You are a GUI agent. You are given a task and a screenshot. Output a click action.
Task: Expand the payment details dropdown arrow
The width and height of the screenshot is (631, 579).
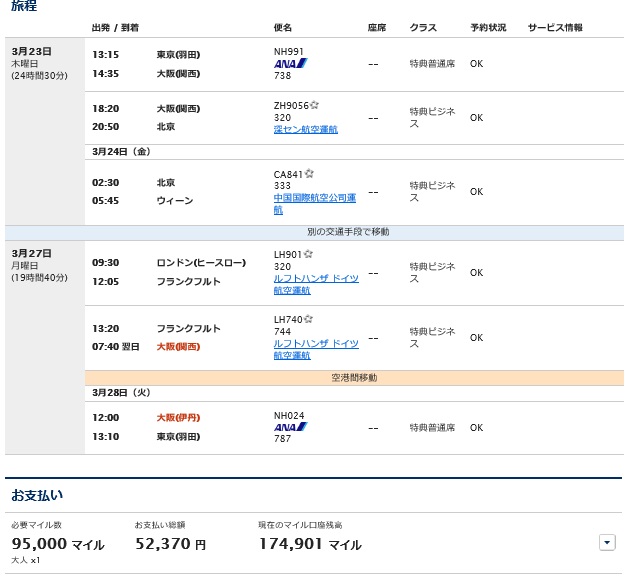[x=607, y=542]
